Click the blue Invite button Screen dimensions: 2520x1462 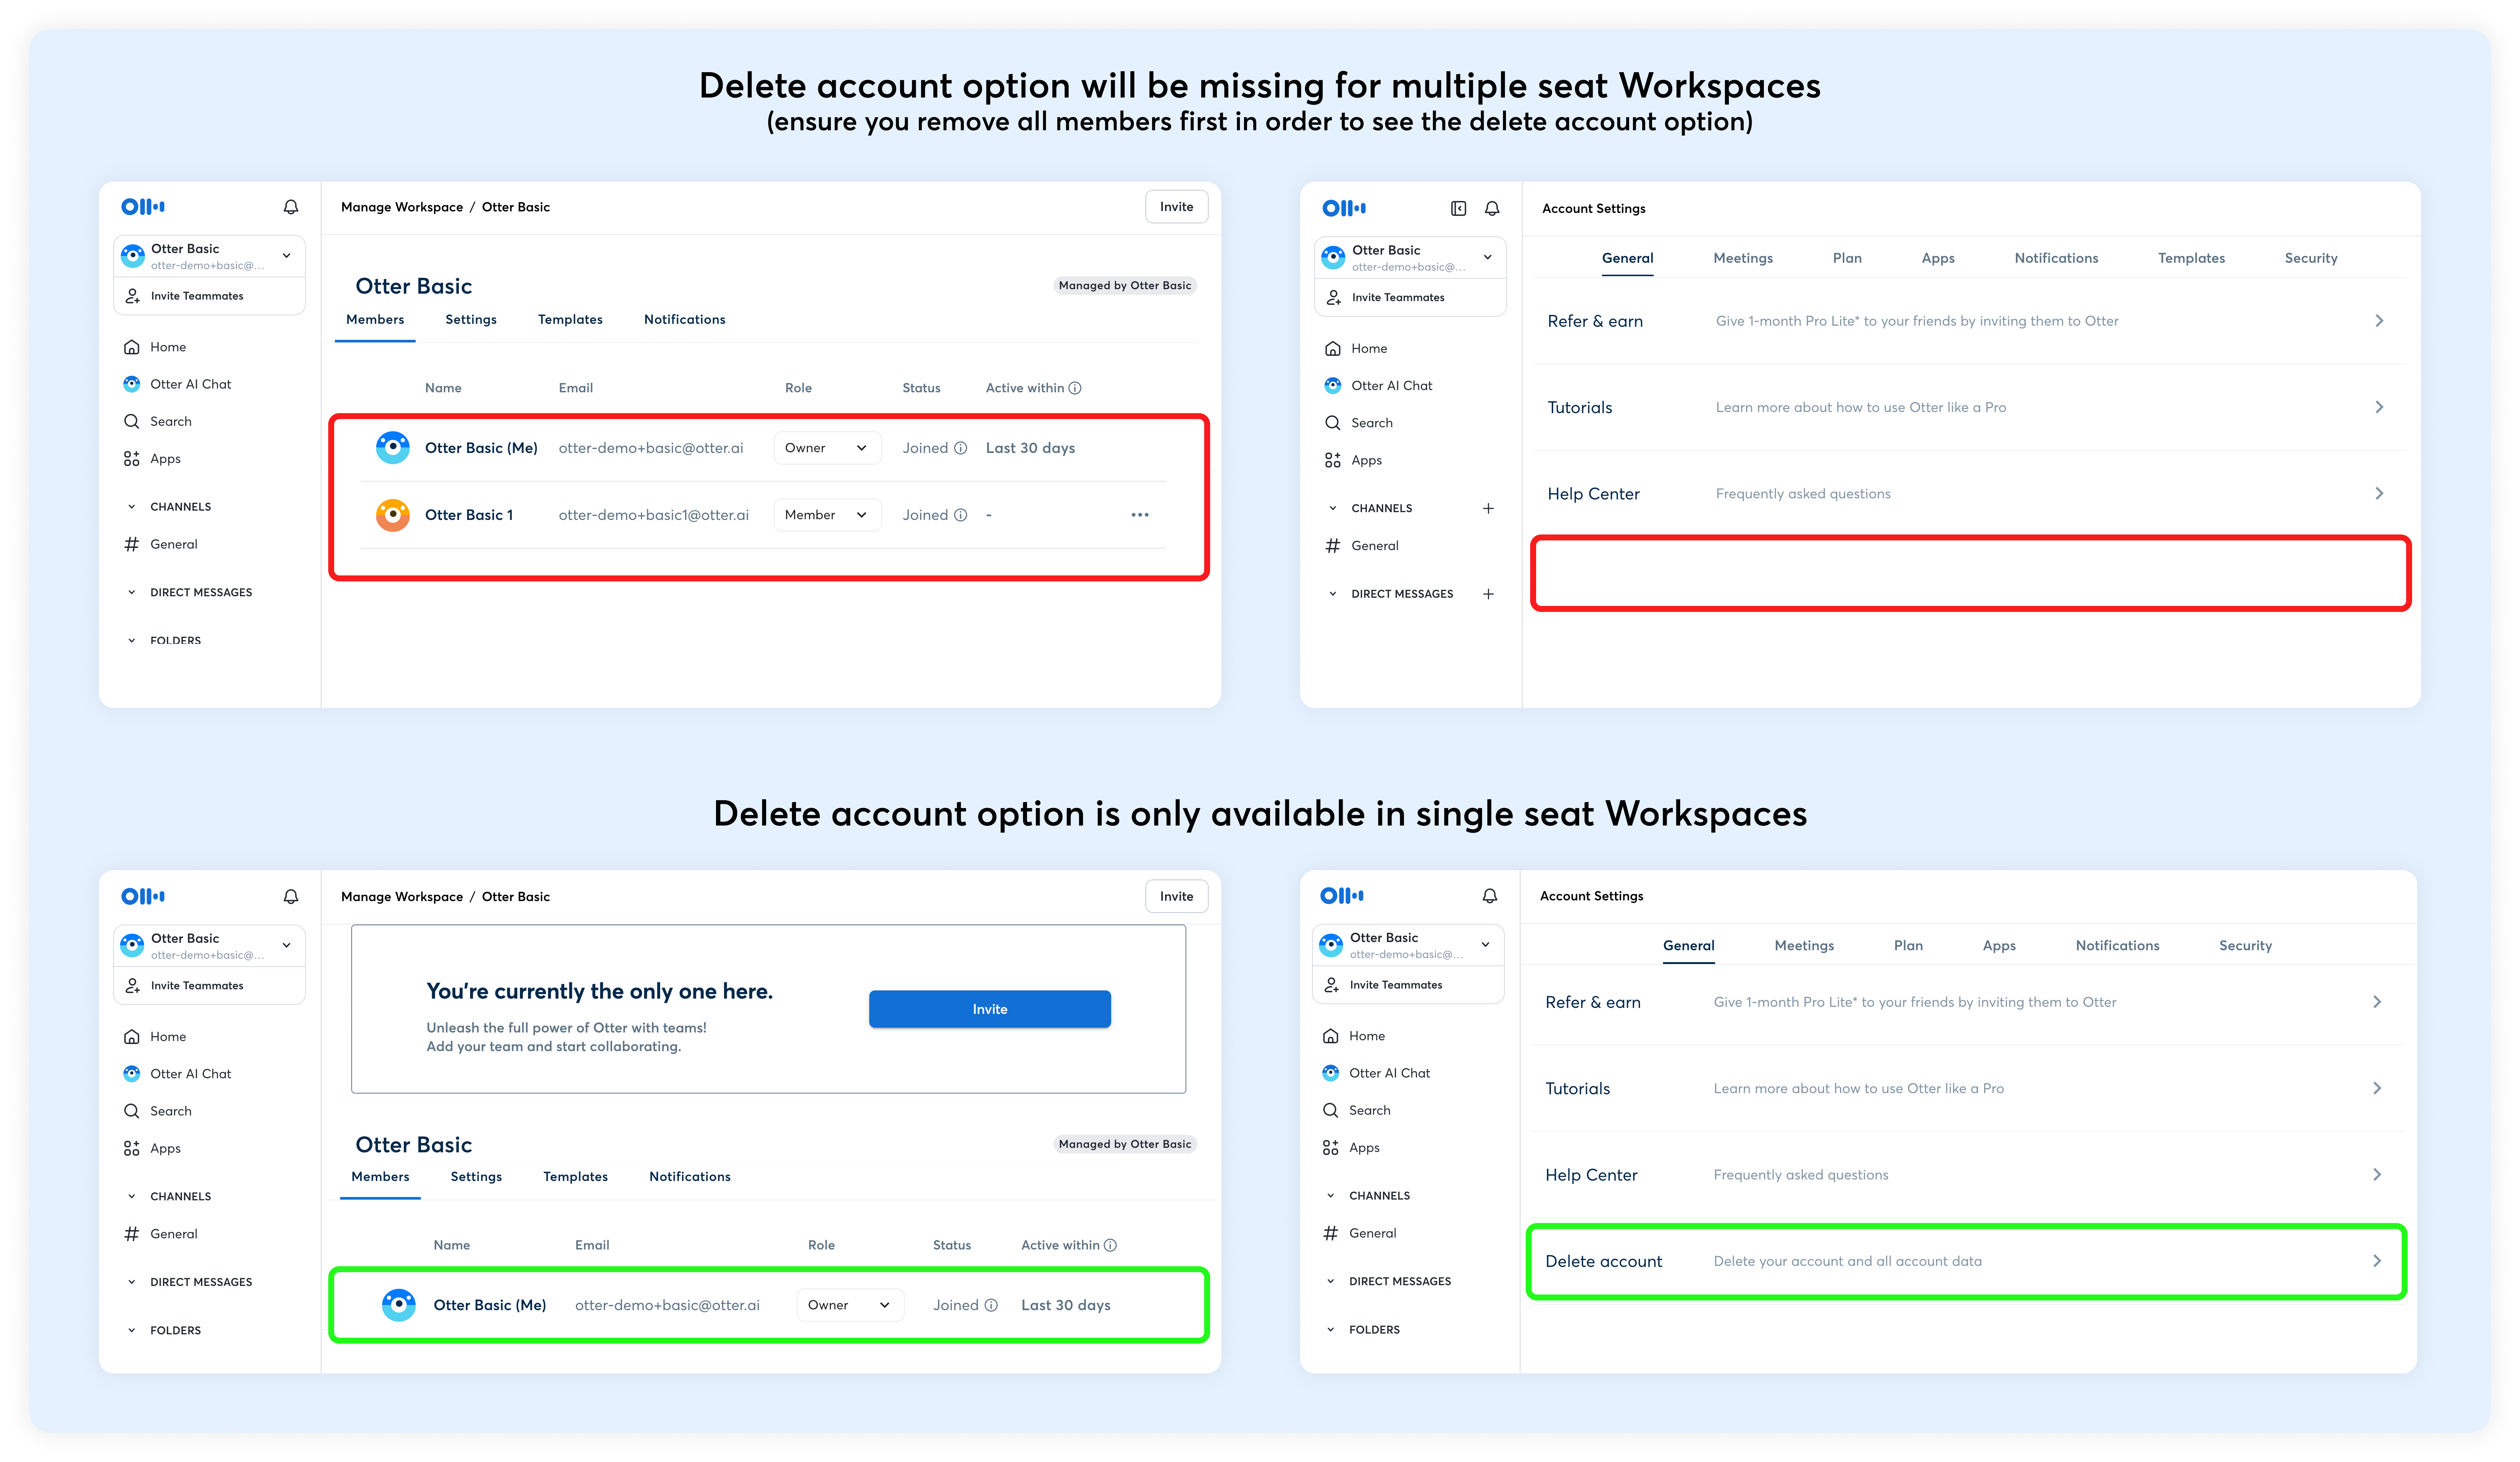[990, 1009]
